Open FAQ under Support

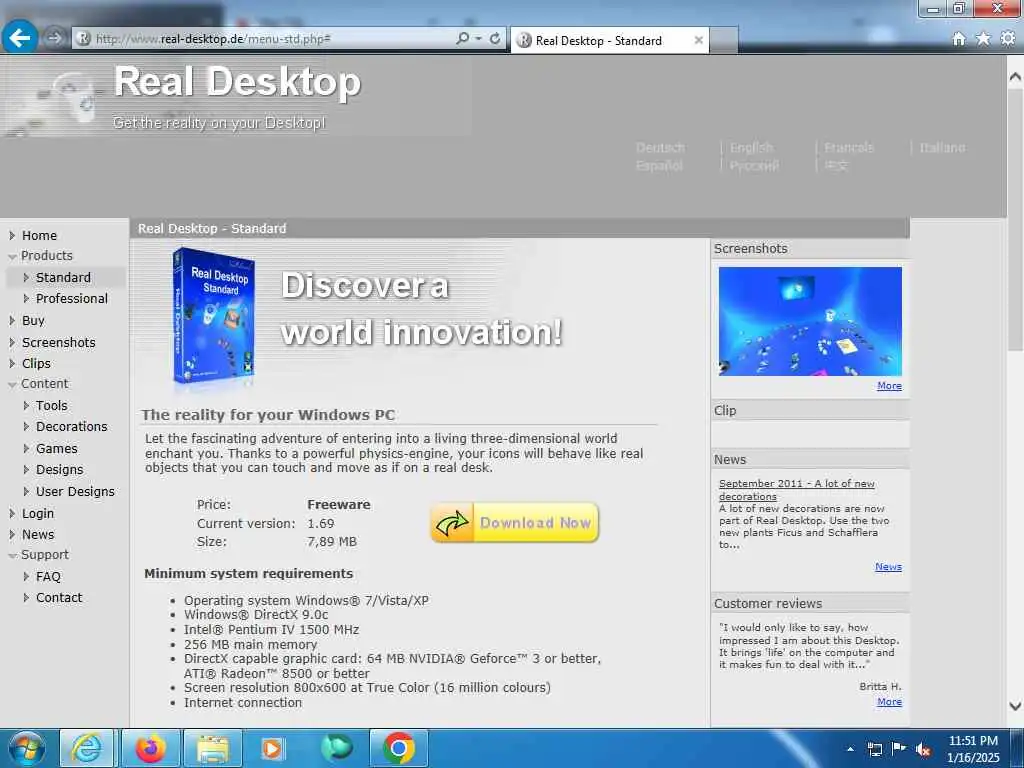(x=48, y=577)
